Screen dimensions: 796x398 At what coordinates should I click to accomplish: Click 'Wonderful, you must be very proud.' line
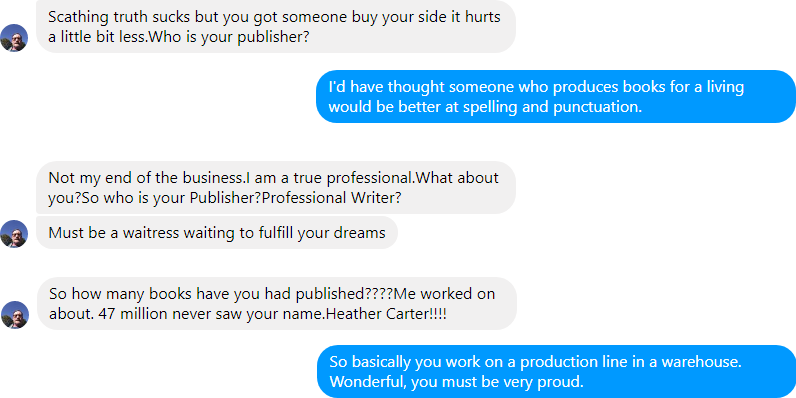coord(456,382)
